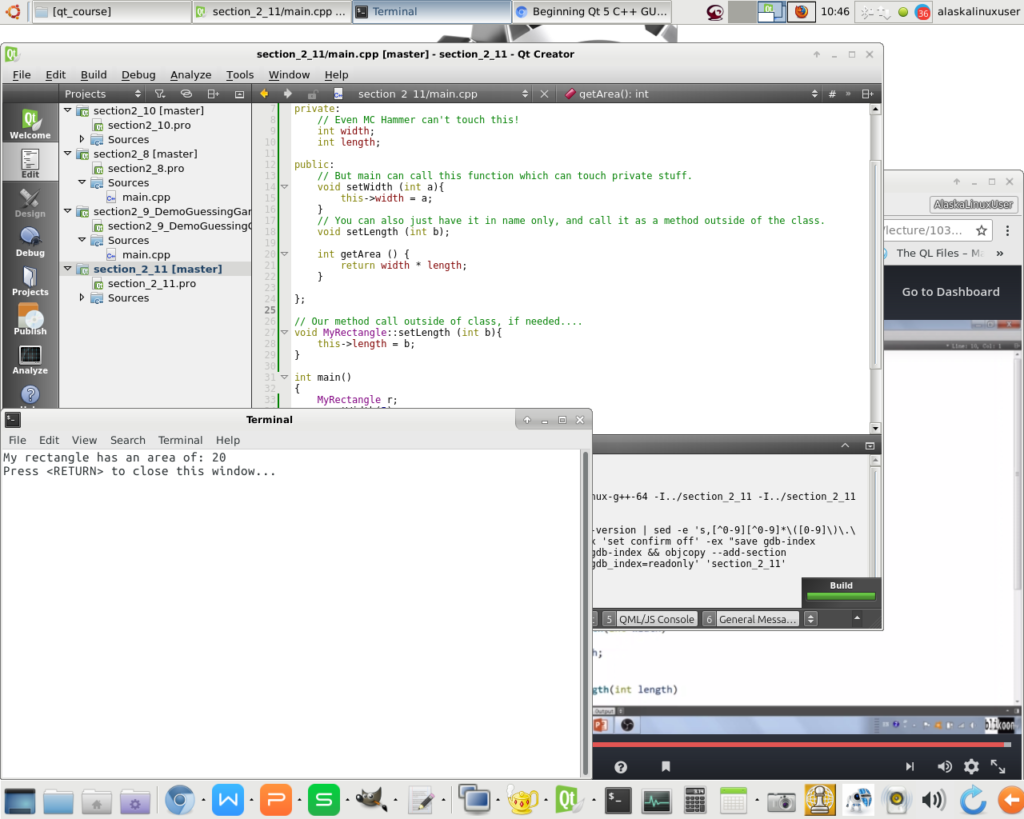The height and width of the screenshot is (819, 1024).
Task: Switch to Debug mode in sidebar
Action: (x=30, y=241)
